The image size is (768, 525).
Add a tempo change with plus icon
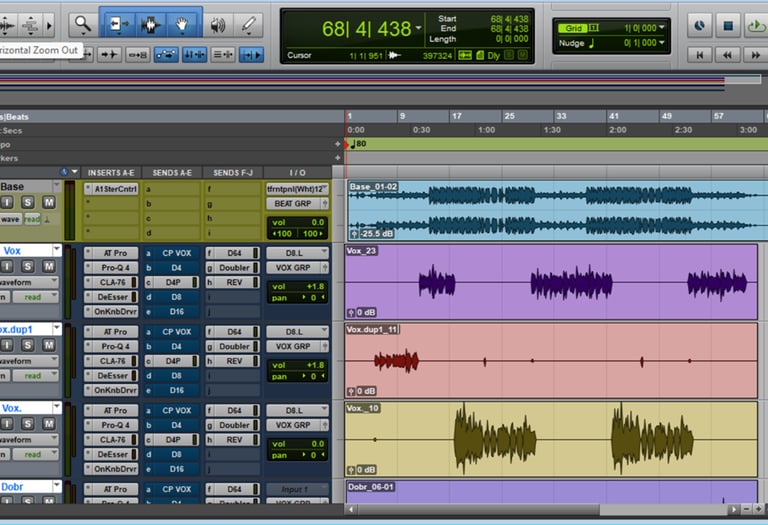pos(337,144)
